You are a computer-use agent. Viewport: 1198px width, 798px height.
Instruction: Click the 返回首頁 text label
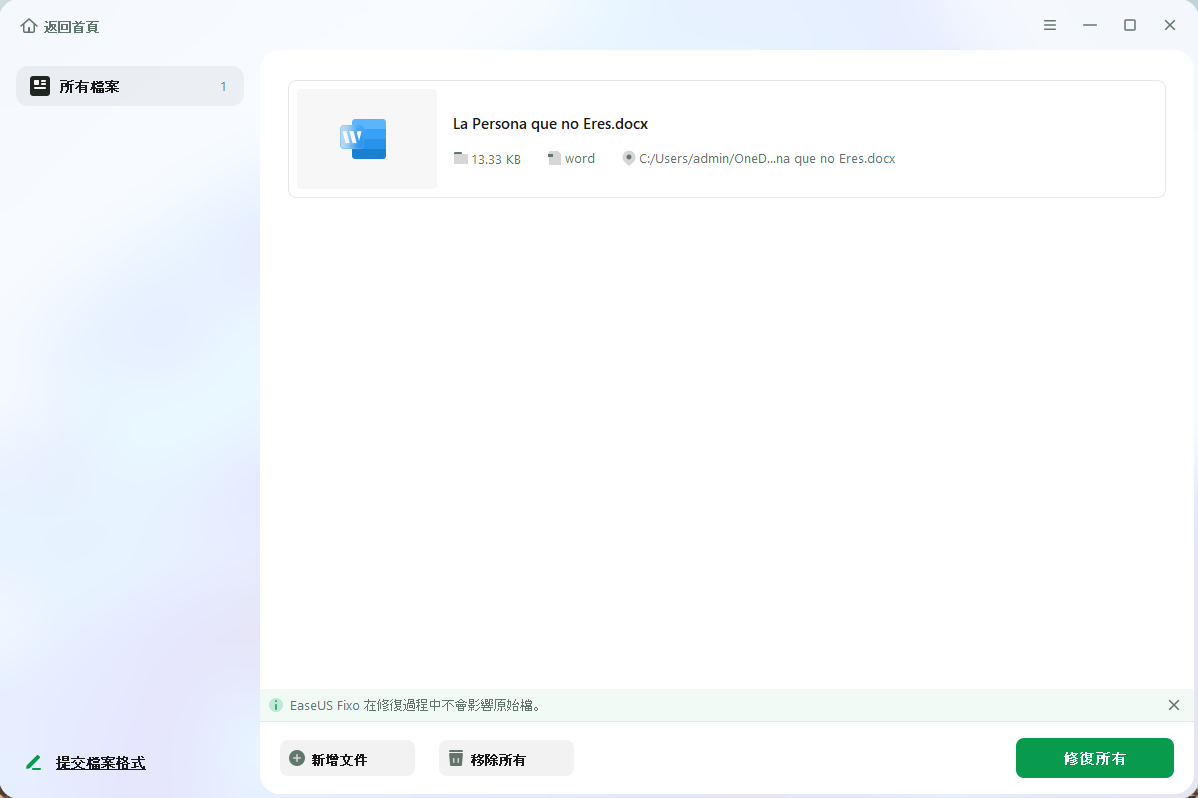71,27
